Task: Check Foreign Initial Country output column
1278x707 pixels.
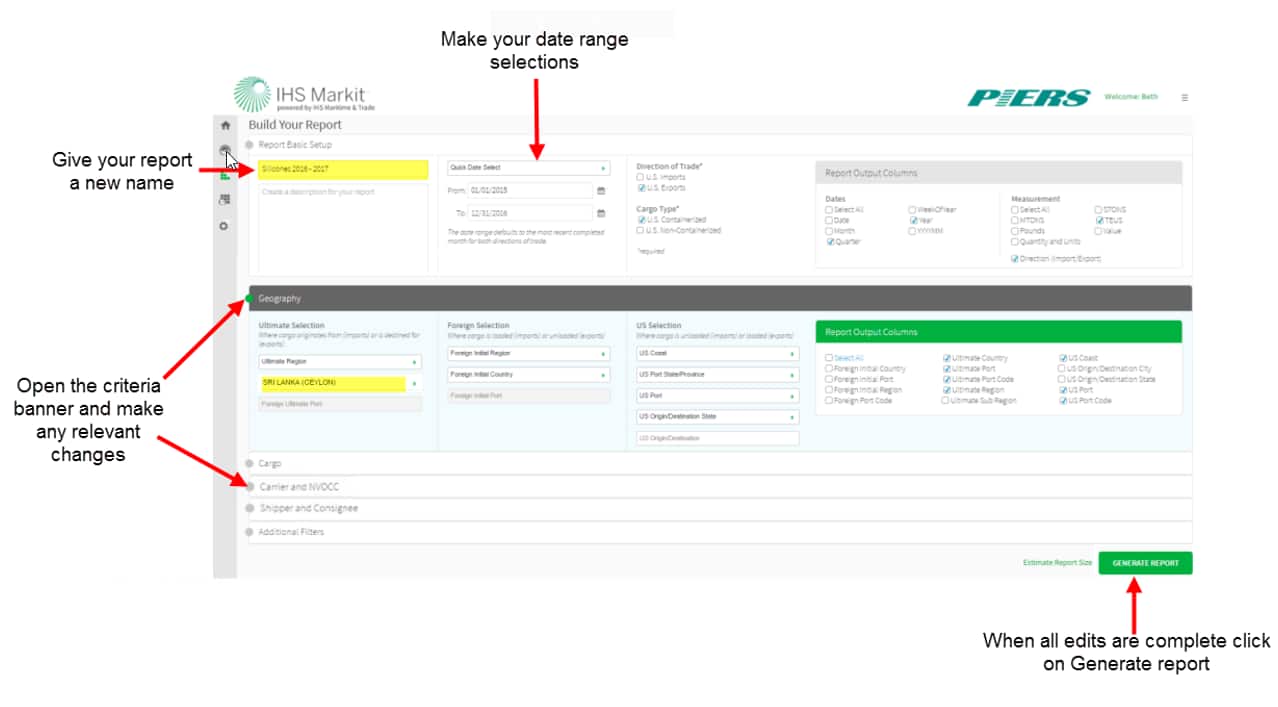Action: click(x=829, y=369)
